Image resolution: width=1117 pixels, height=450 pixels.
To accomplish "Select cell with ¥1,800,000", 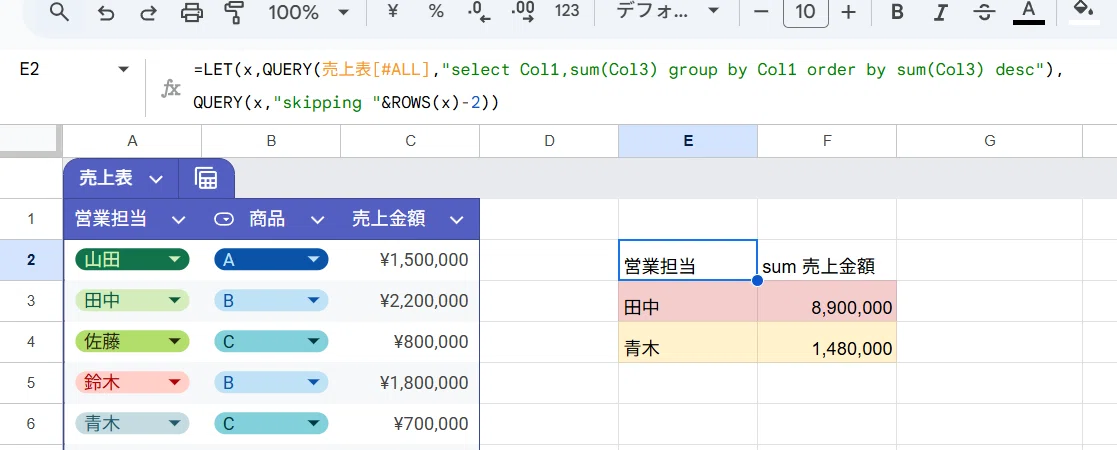I will (x=410, y=383).
